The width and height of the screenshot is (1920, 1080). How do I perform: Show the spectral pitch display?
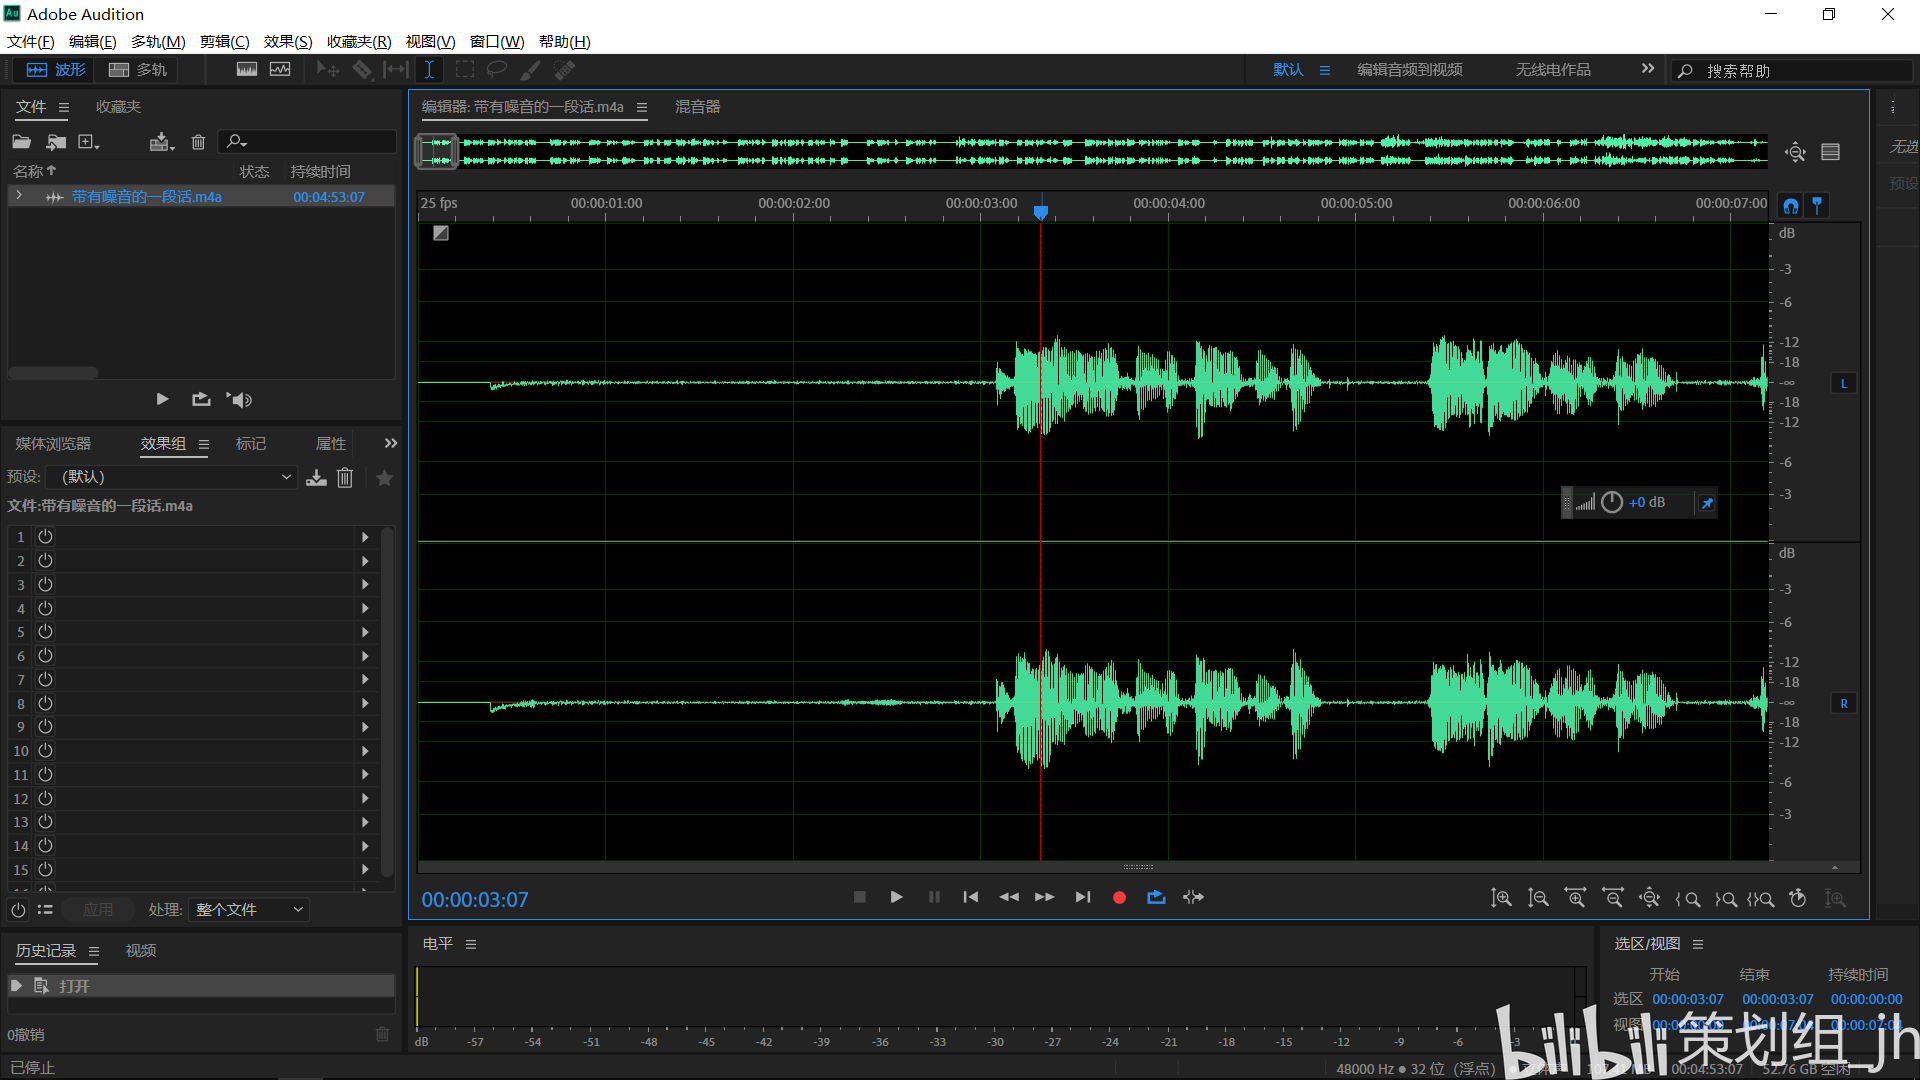[280, 70]
